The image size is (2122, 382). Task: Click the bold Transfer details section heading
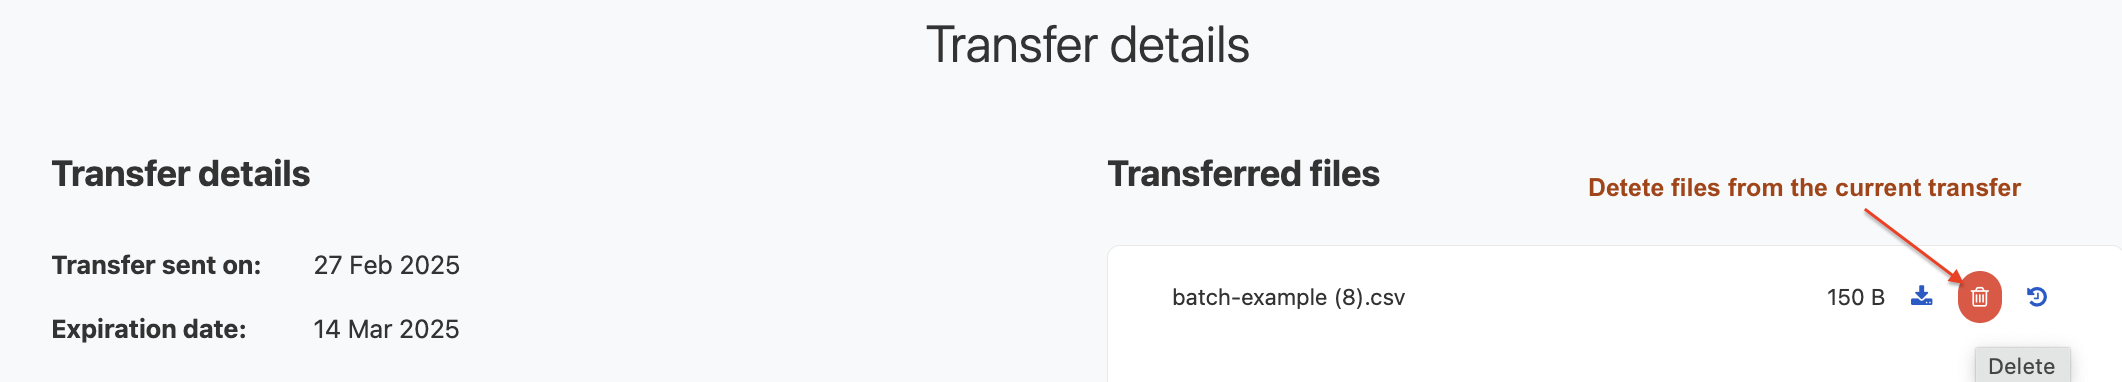point(181,174)
